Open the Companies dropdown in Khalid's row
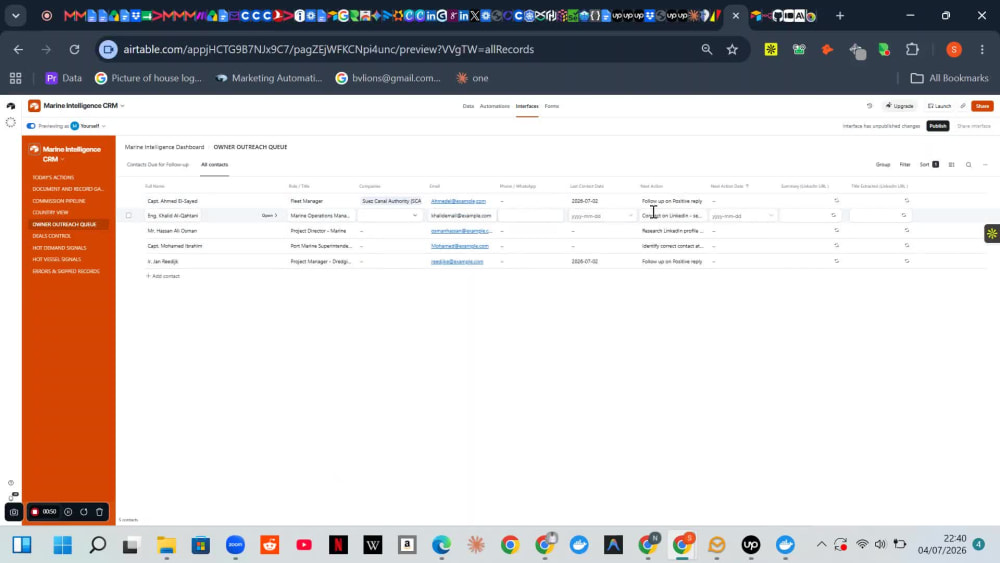 coord(388,216)
